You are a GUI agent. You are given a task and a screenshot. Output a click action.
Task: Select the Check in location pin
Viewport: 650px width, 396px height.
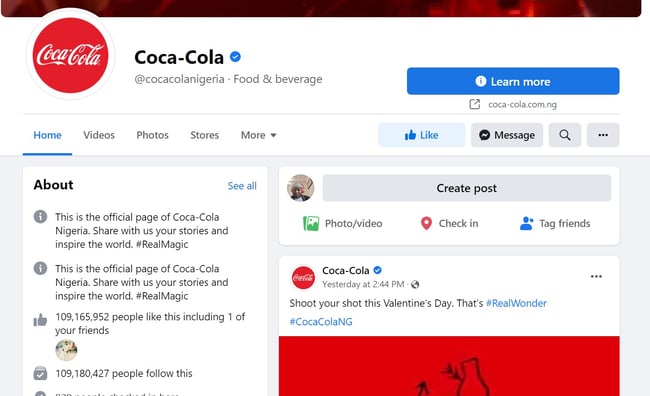[x=426, y=224]
